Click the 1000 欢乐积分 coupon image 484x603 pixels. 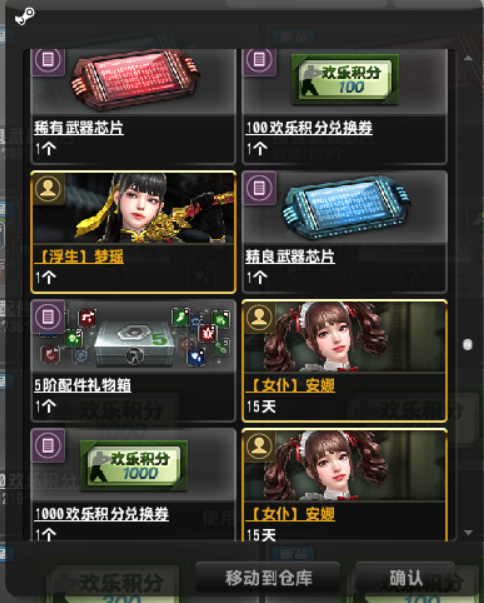pyautogui.click(x=134, y=465)
